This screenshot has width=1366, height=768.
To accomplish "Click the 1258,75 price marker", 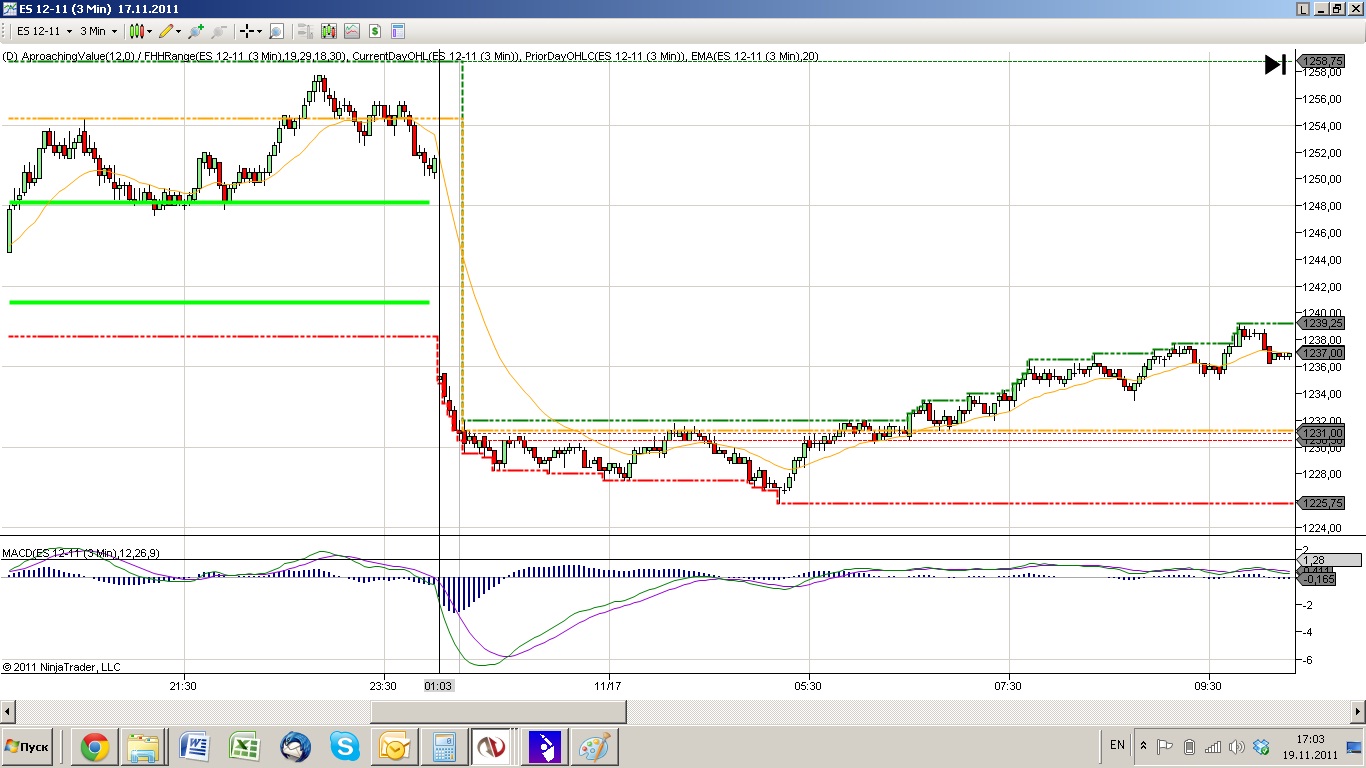I will (1321, 61).
